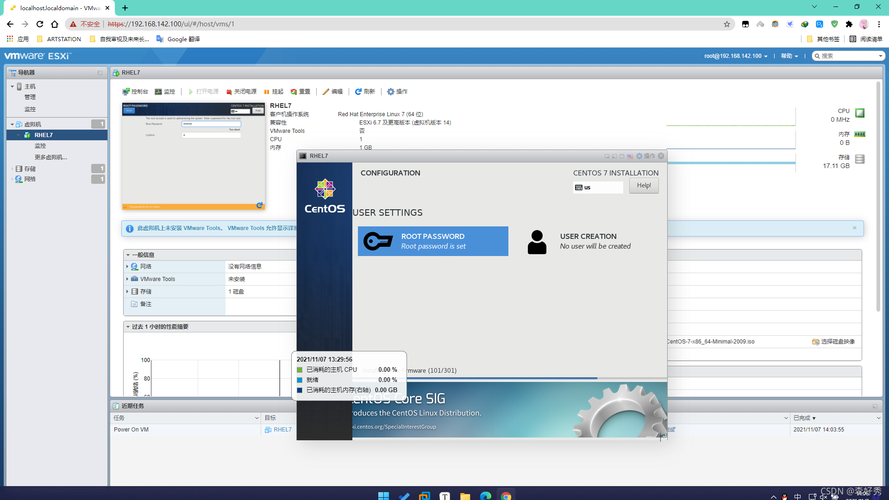Viewport: 889px width, 500px height.
Task: Select 管理 under the host node
Action: [30, 97]
